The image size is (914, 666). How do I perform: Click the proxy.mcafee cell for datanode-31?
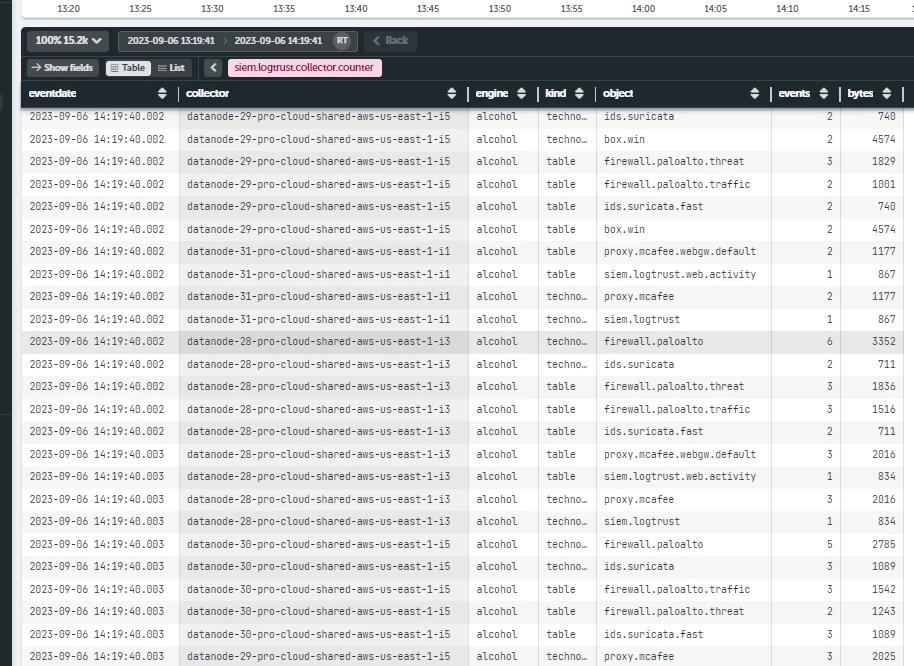tap(639, 297)
